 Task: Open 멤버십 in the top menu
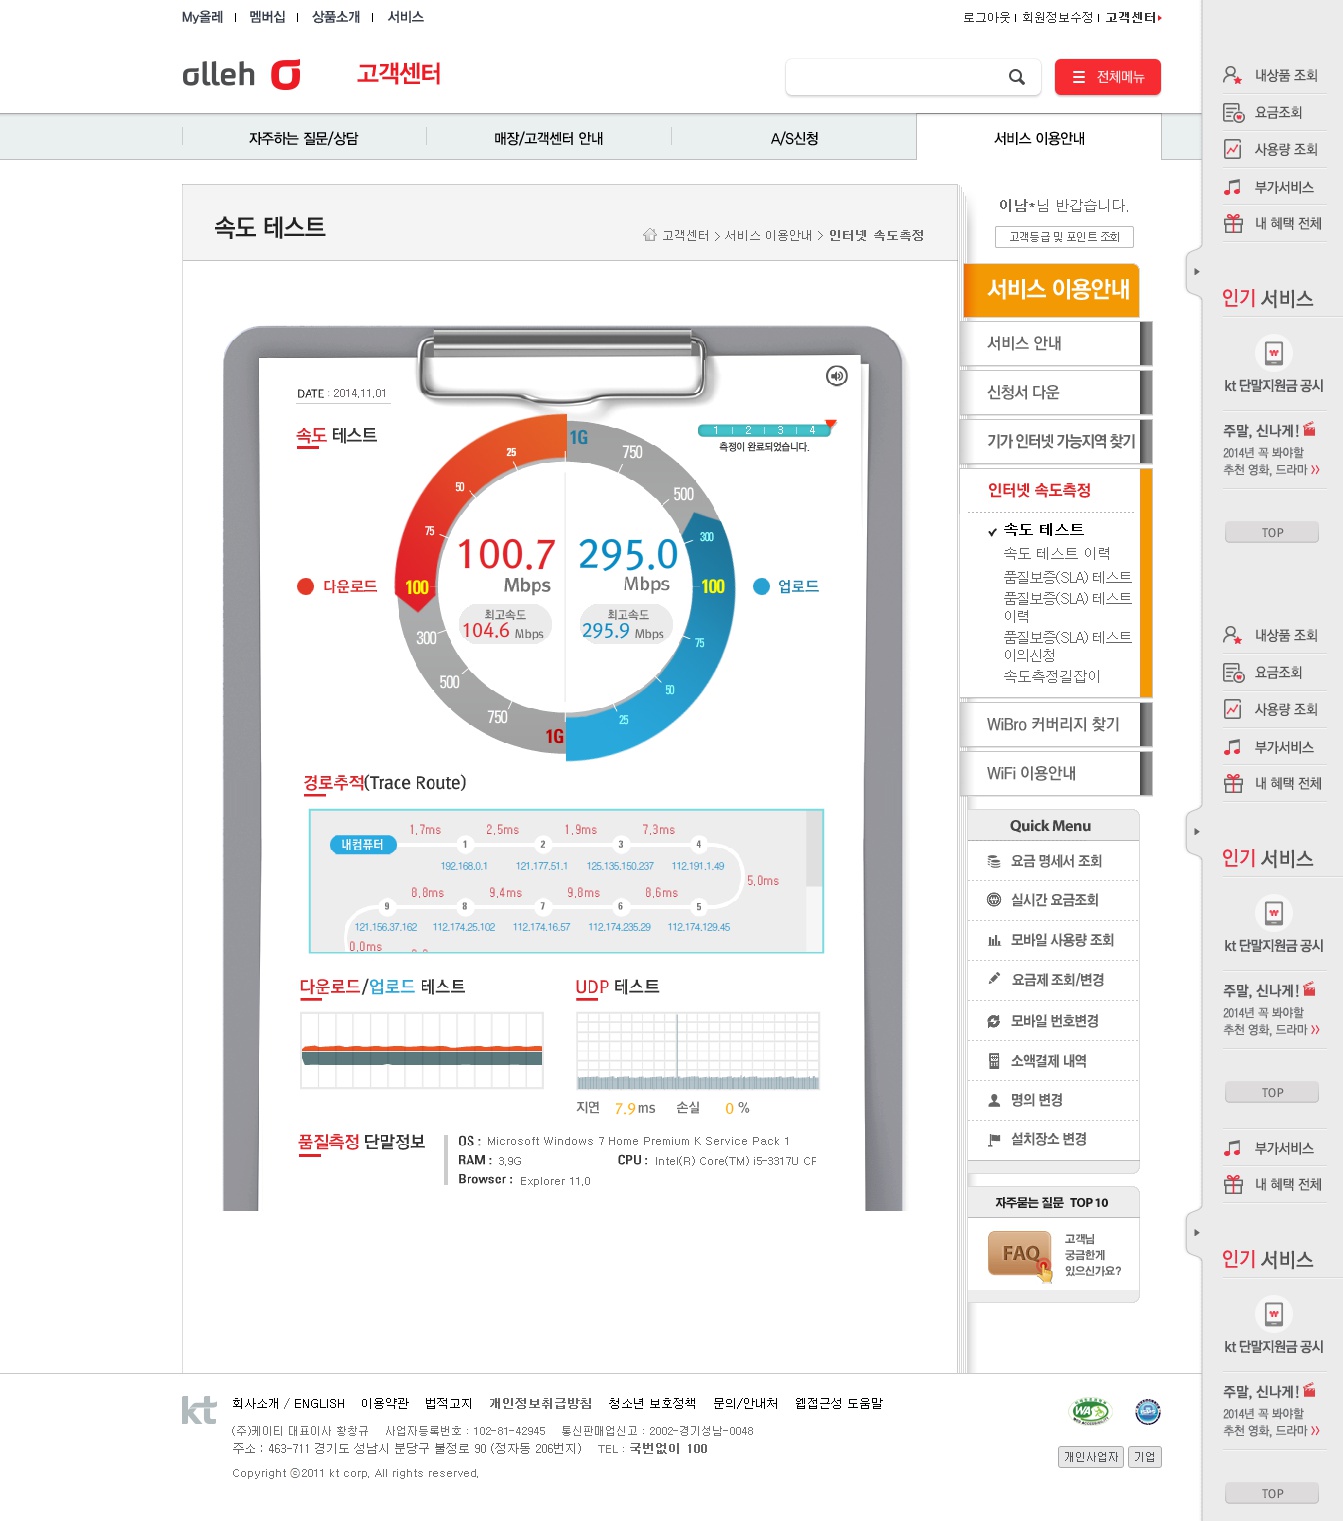click(267, 17)
